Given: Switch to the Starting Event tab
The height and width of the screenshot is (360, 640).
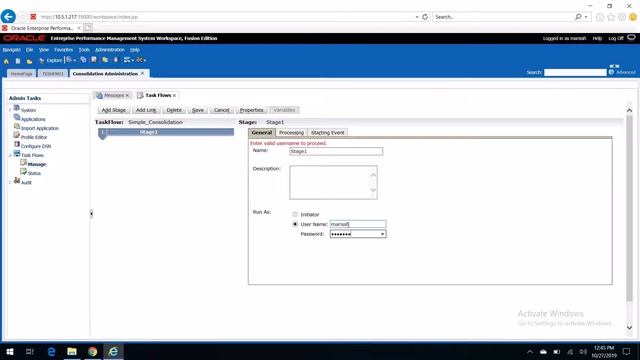Looking at the screenshot, I should 327,133.
